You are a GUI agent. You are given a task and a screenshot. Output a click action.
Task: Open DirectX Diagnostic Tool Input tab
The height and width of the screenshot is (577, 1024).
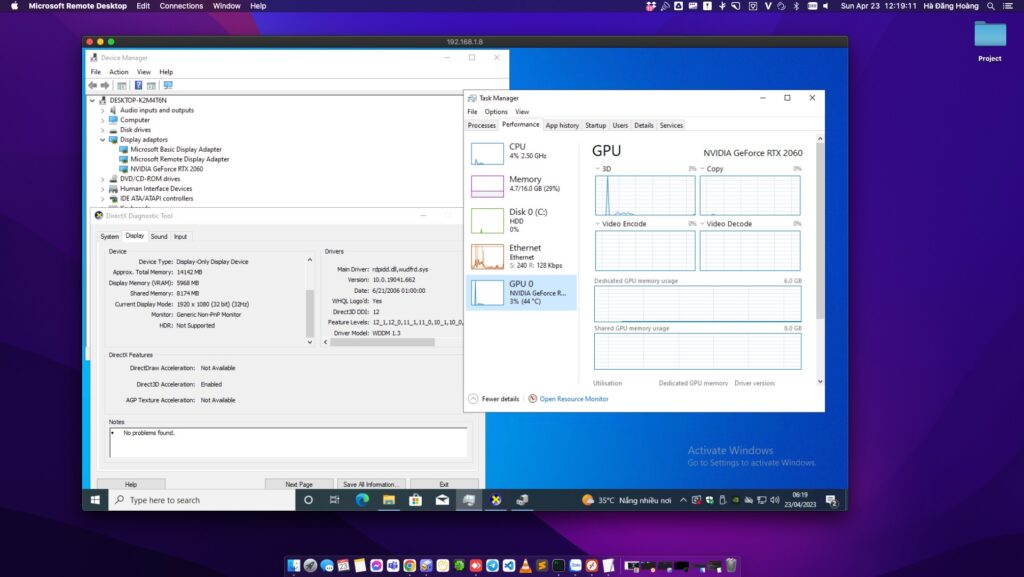[x=180, y=237]
